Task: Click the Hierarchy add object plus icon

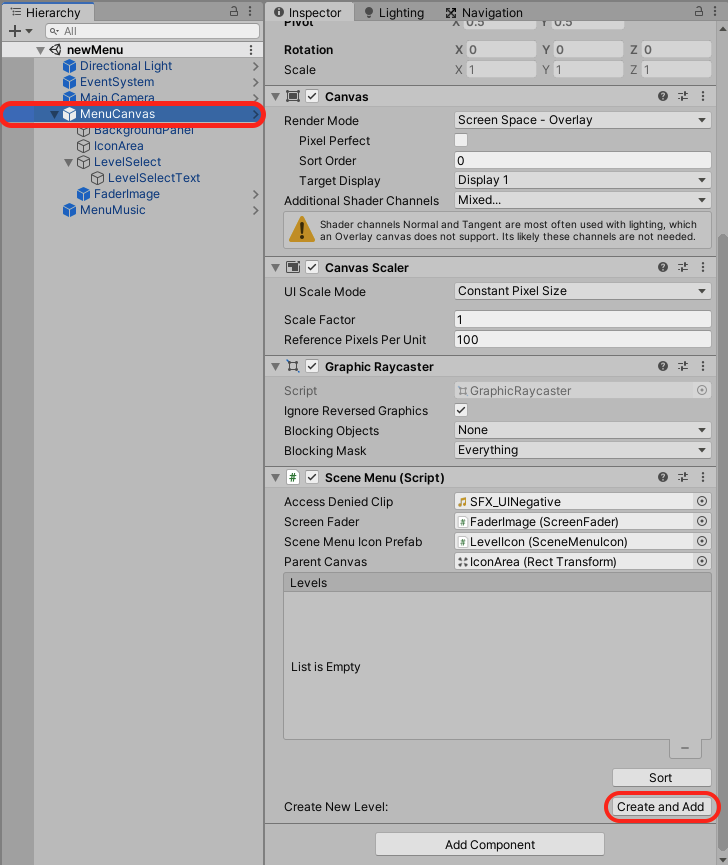Action: tap(15, 32)
